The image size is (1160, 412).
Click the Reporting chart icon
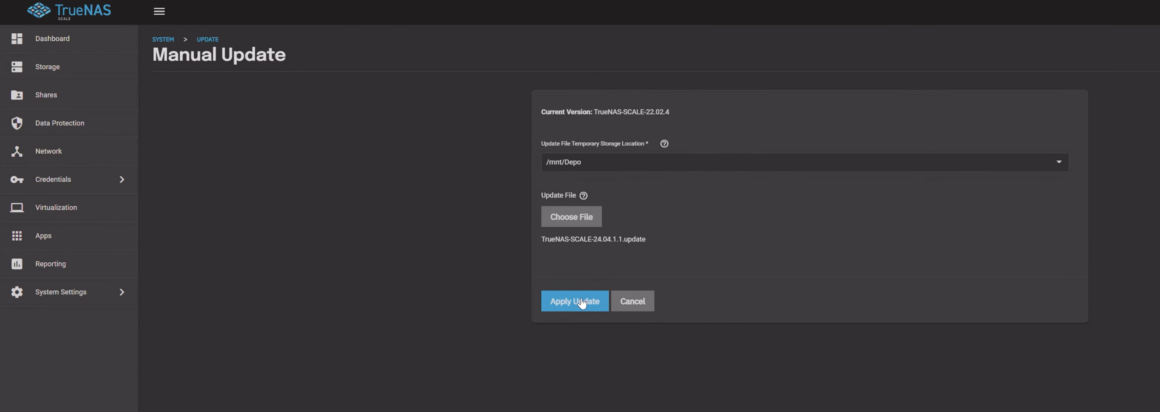[17, 264]
